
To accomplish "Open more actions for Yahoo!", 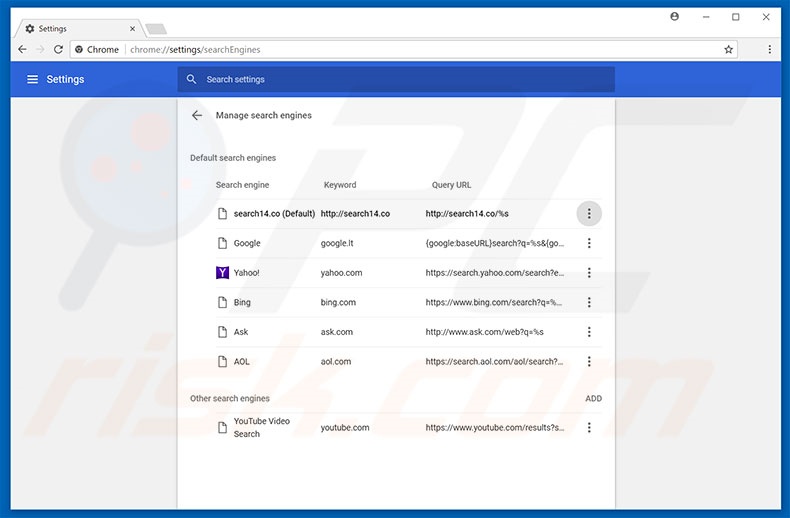I will tap(589, 273).
